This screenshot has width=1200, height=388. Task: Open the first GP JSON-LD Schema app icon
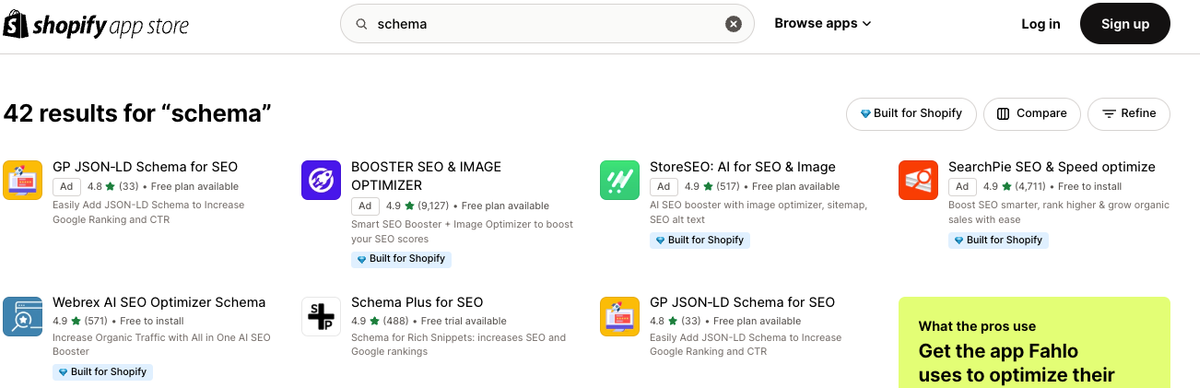[23, 180]
